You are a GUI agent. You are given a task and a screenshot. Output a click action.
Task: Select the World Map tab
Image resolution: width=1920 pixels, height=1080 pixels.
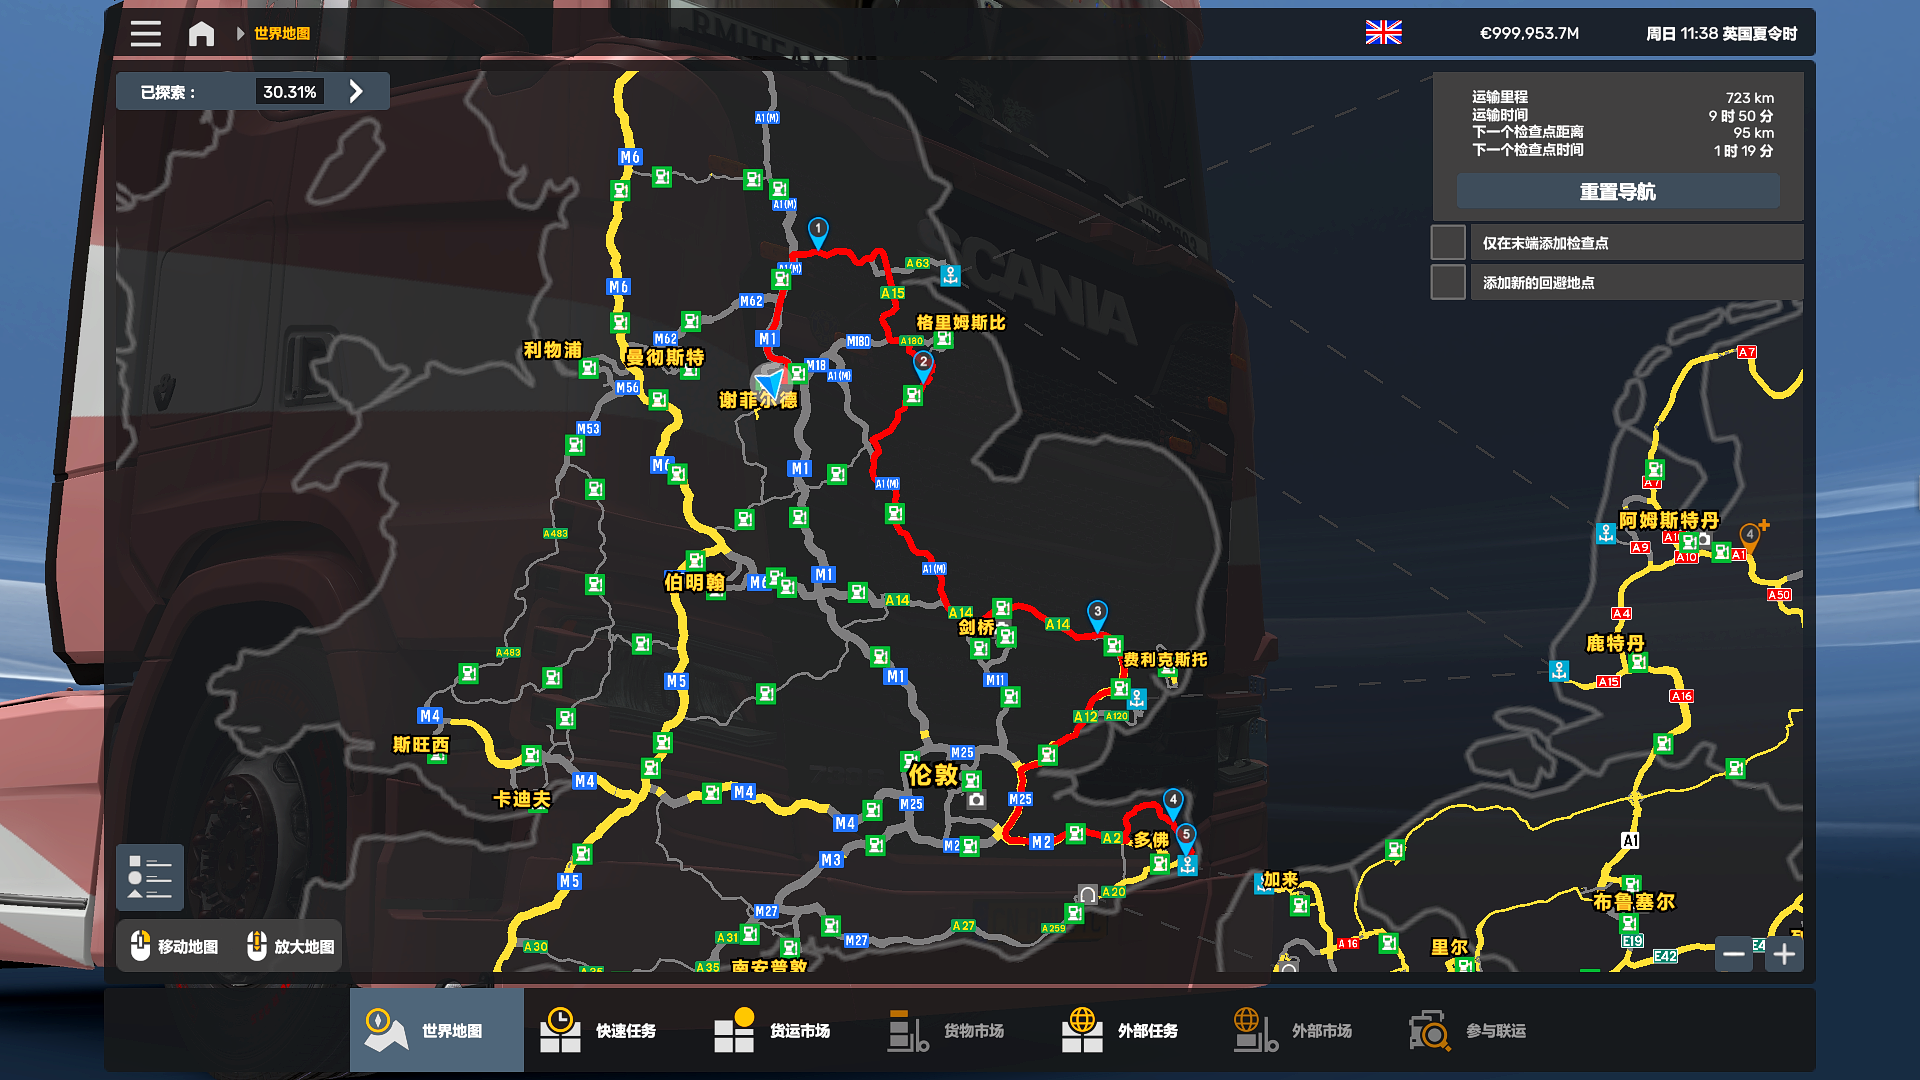tap(436, 1030)
